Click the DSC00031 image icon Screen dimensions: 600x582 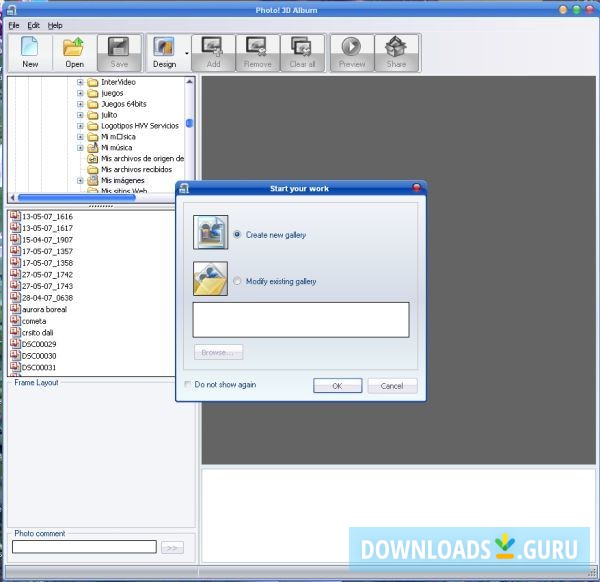(x=15, y=367)
